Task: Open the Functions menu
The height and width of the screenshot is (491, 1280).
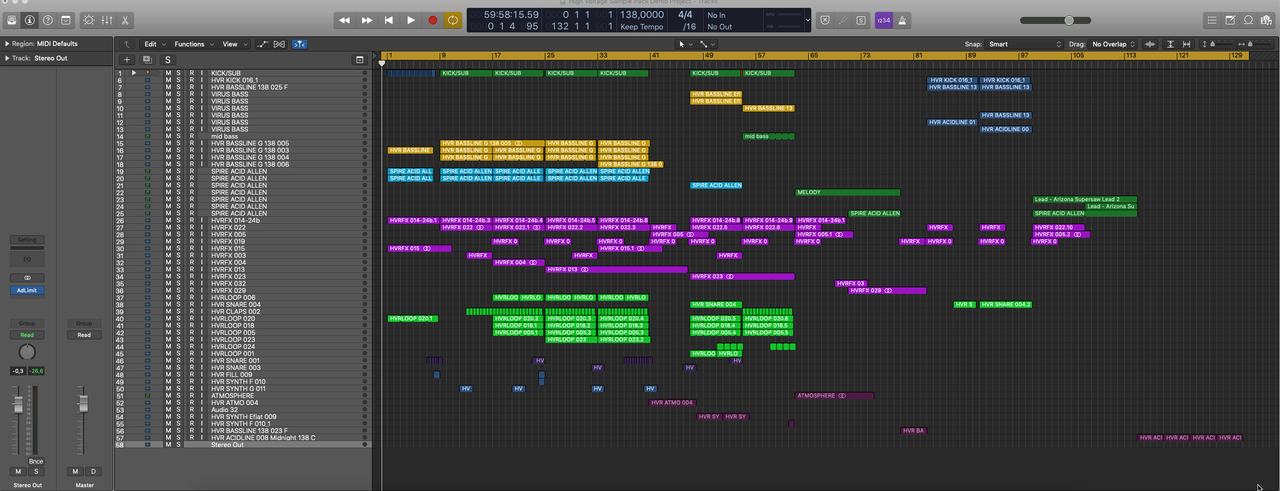Action: coord(193,44)
